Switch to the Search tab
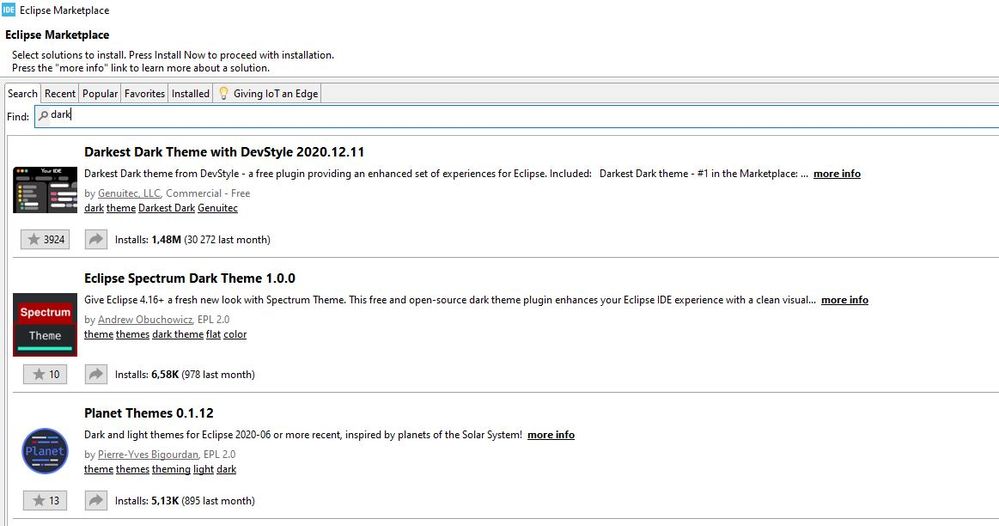Image resolution: width=999 pixels, height=526 pixels. click(22, 94)
